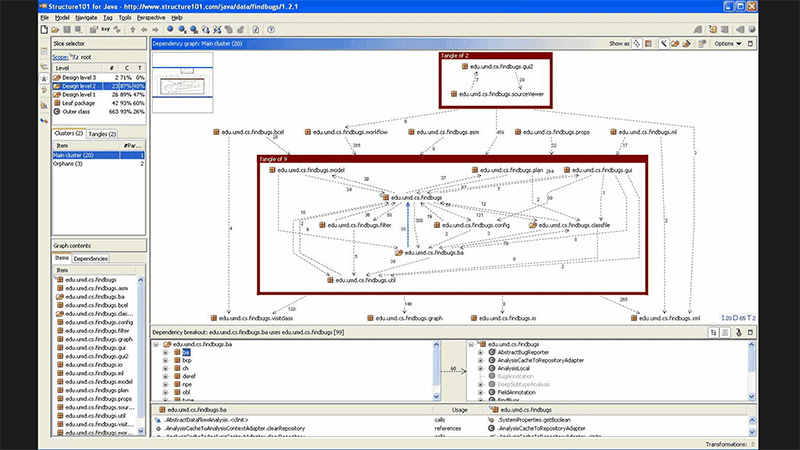Click scroll-down arrow of Graph contents list
Image resolution: width=800 pixels, height=450 pixels.
(141, 432)
